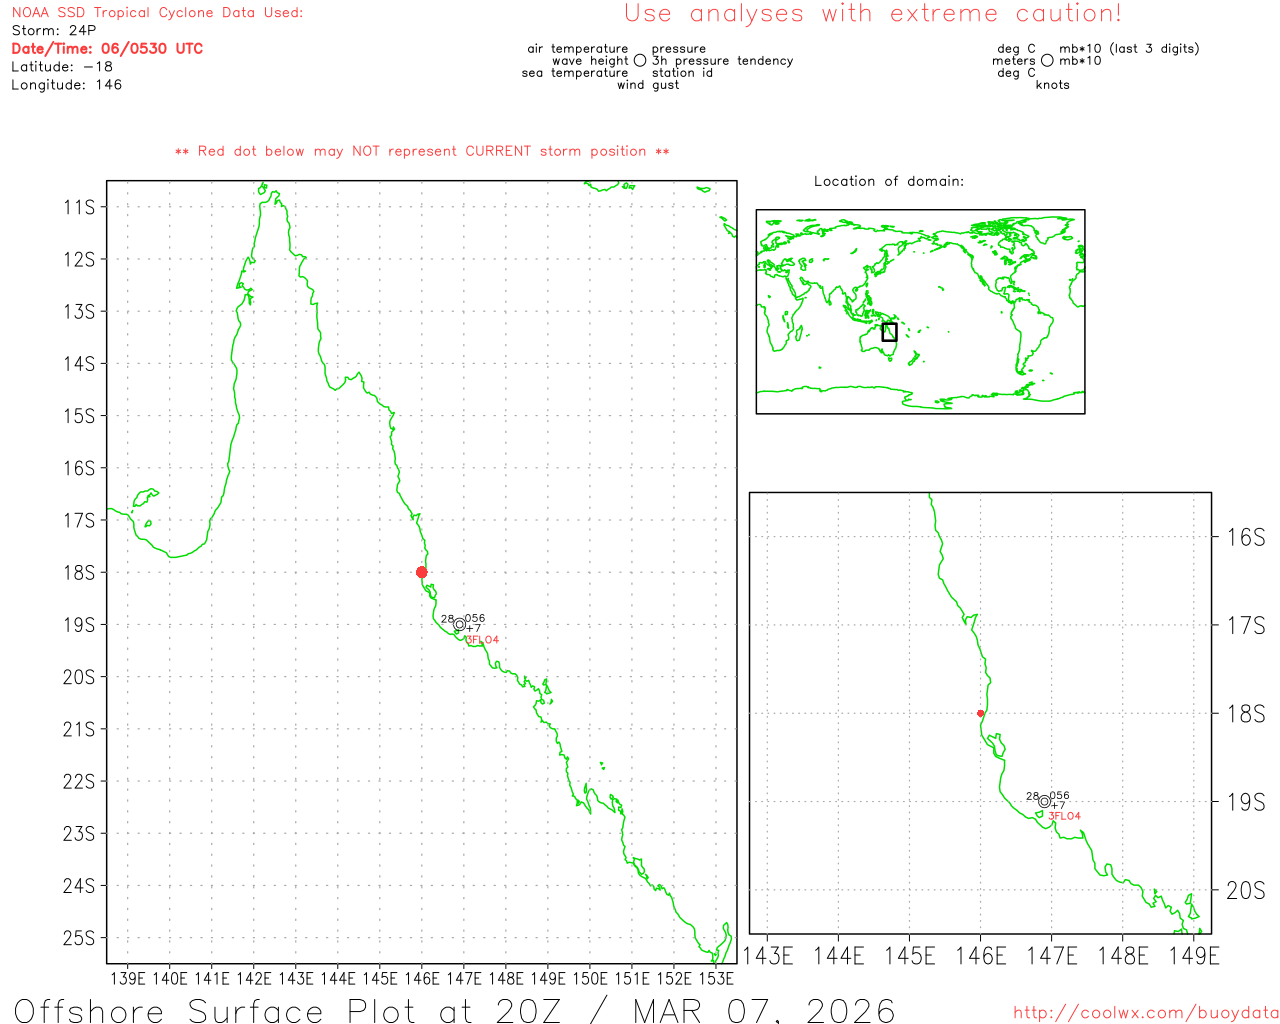This screenshot has width=1280, height=1024.
Task: Click the 20S latitude label on inset map
Action: (x=1246, y=890)
